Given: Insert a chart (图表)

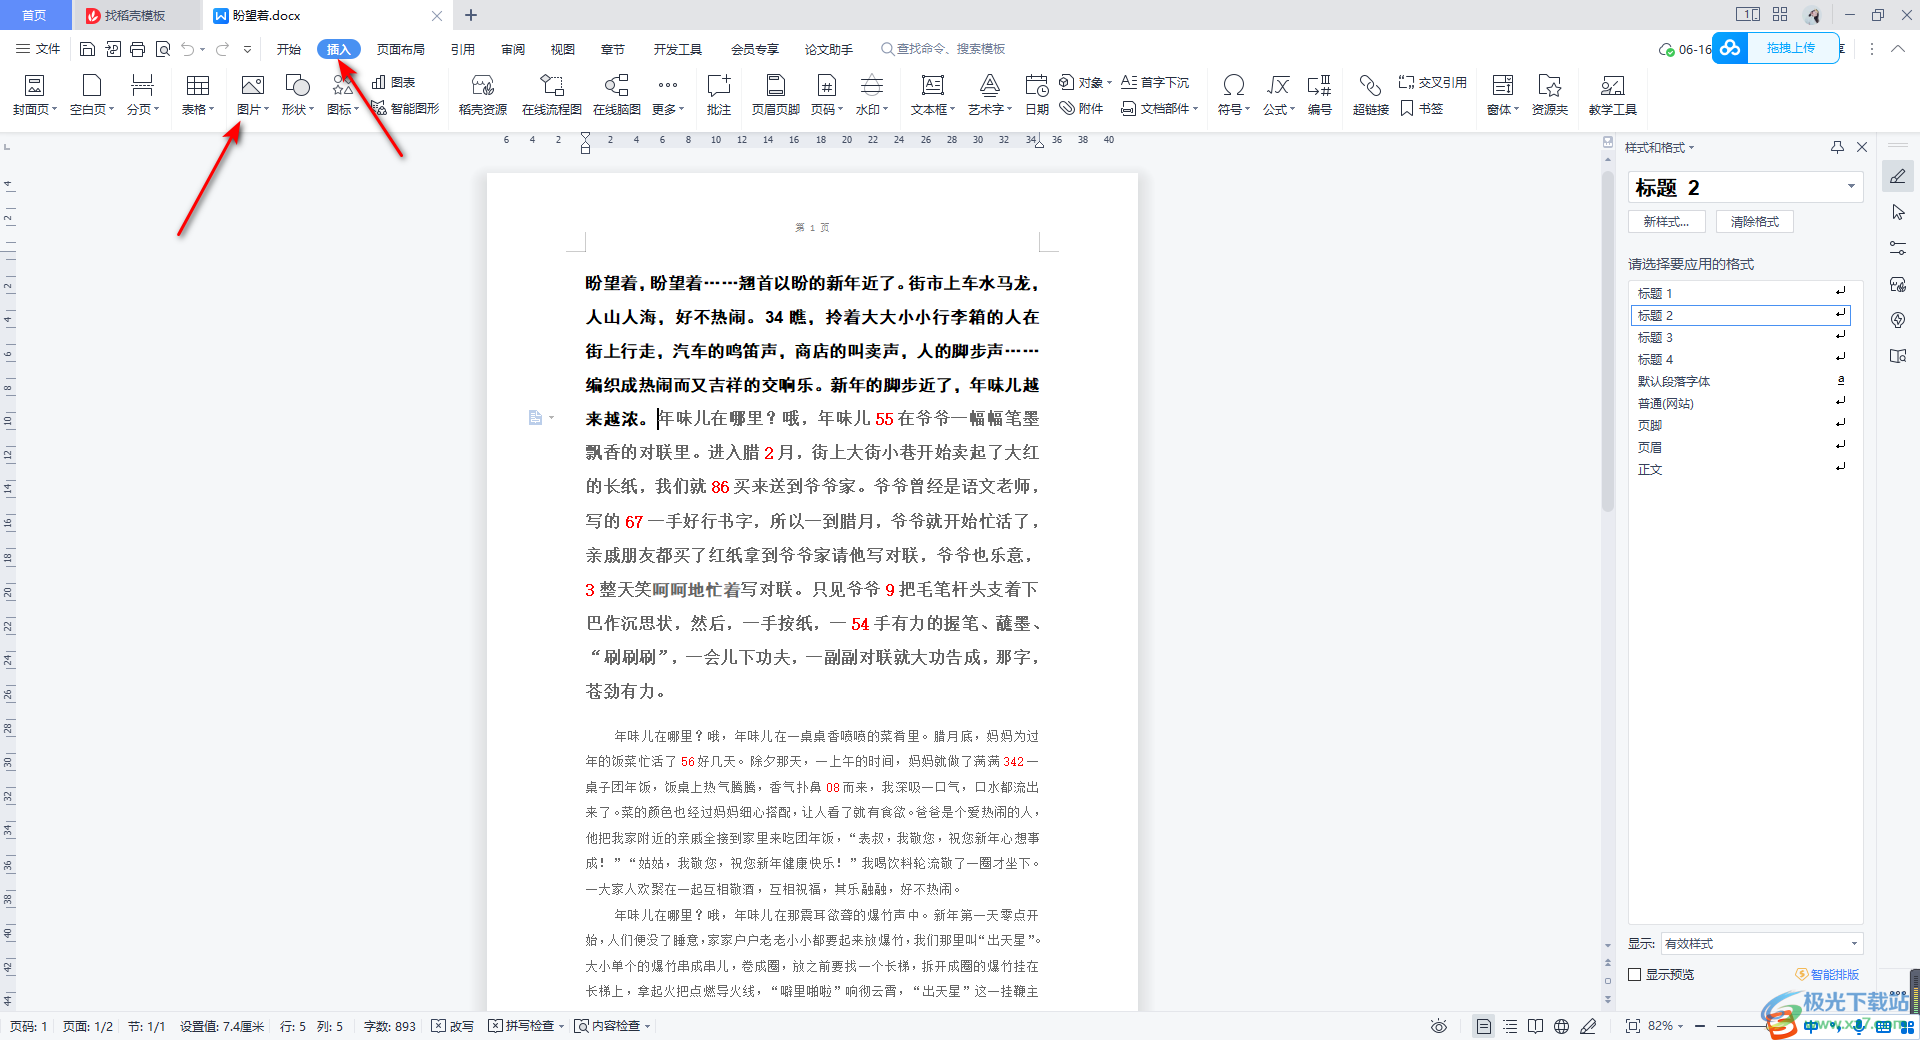Looking at the screenshot, I should tap(394, 82).
